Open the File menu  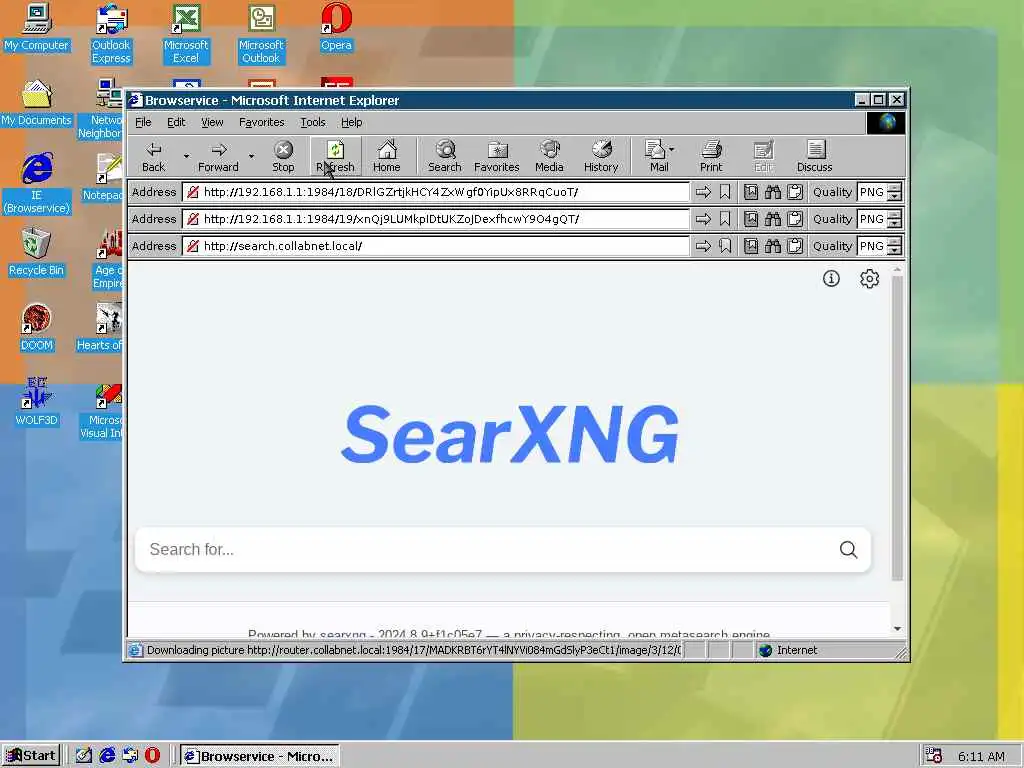[143, 122]
